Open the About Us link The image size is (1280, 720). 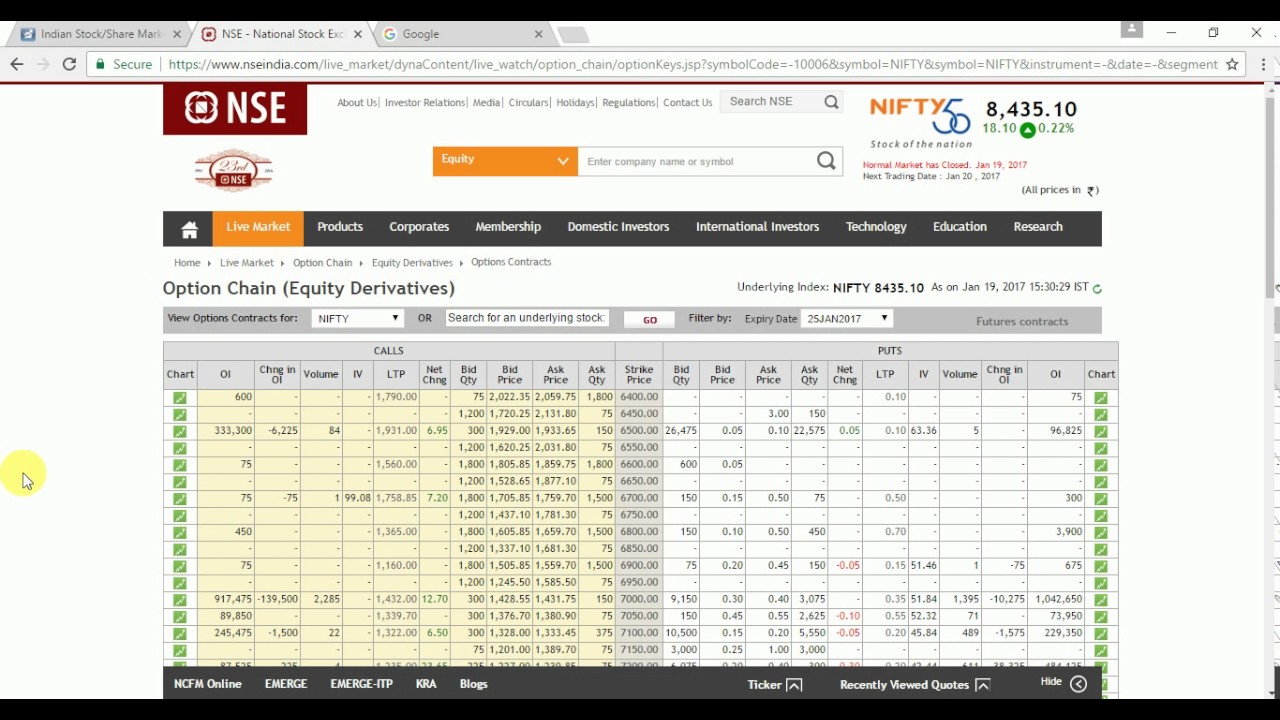[357, 102]
